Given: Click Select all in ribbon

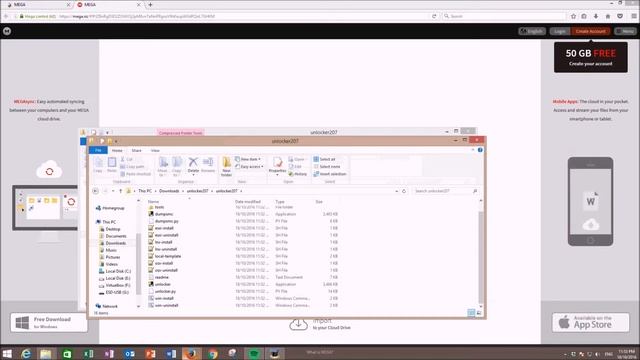Looking at the screenshot, I should pos(324,159).
